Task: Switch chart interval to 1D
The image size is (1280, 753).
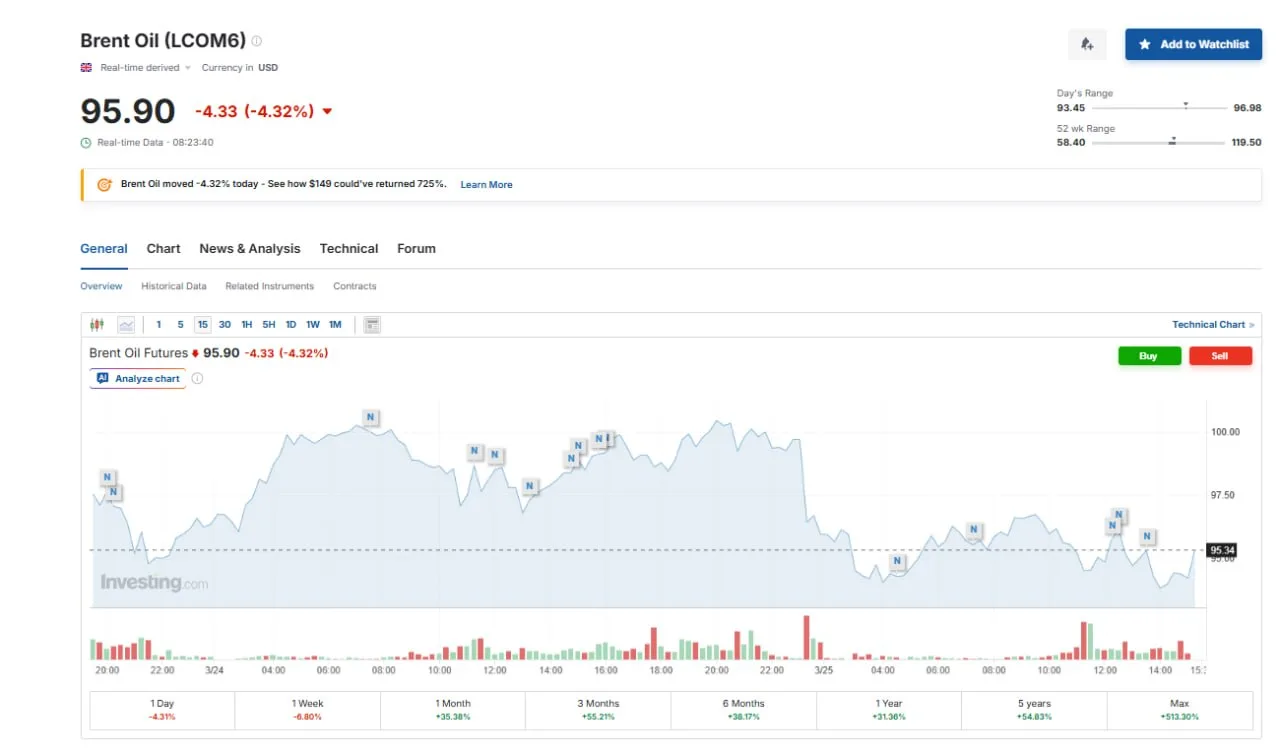Action: 291,324
